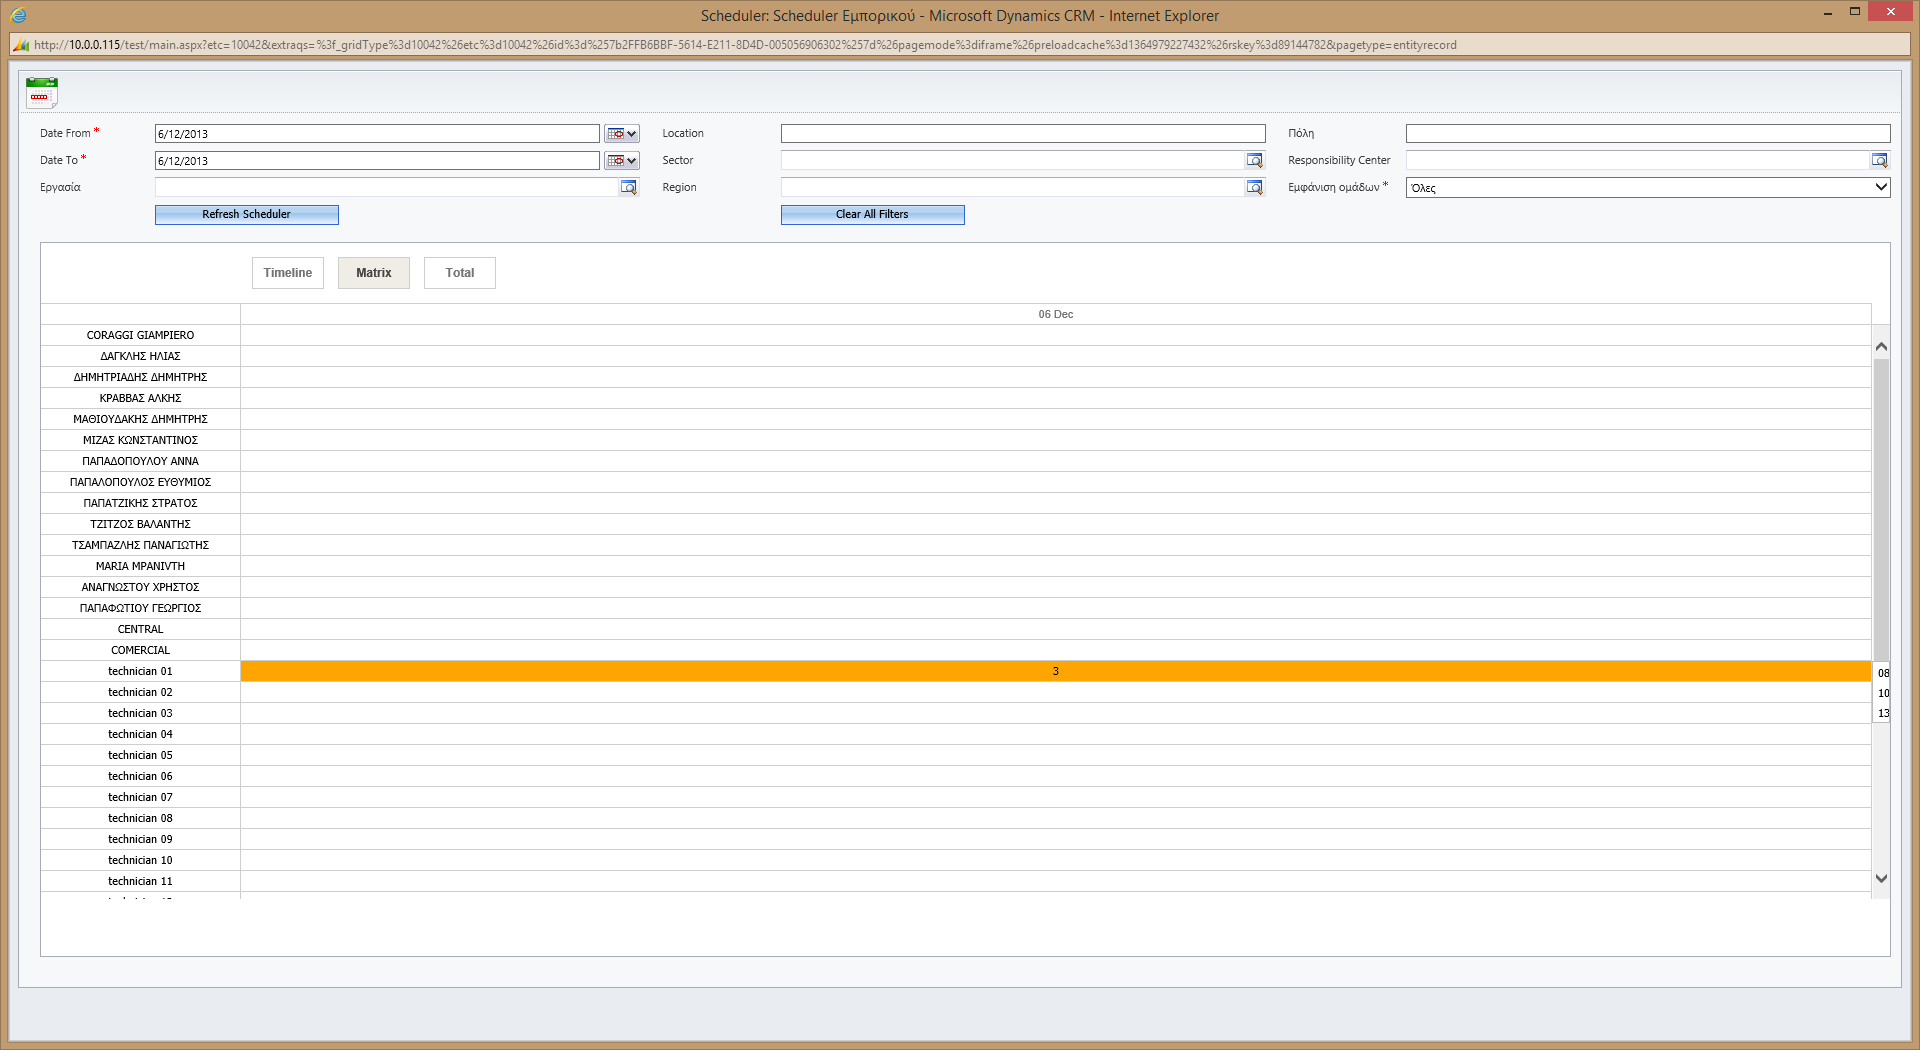
Task: Select the technician 02 row label
Action: click(x=141, y=693)
